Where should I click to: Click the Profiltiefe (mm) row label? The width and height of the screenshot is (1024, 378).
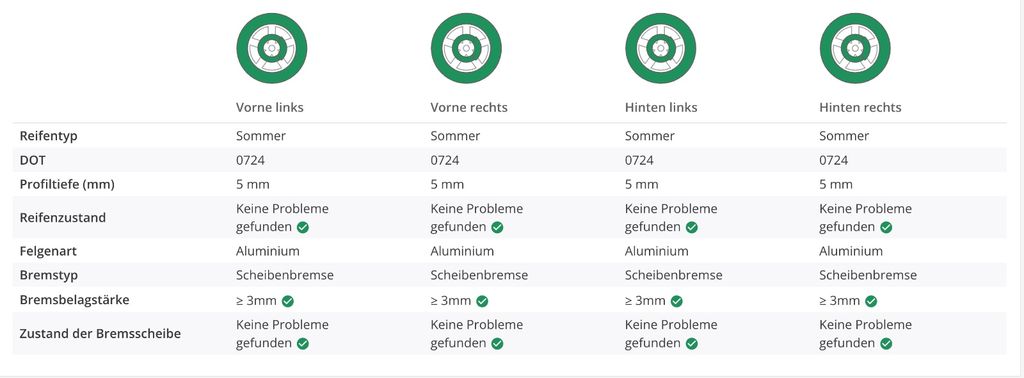pyautogui.click(x=67, y=184)
